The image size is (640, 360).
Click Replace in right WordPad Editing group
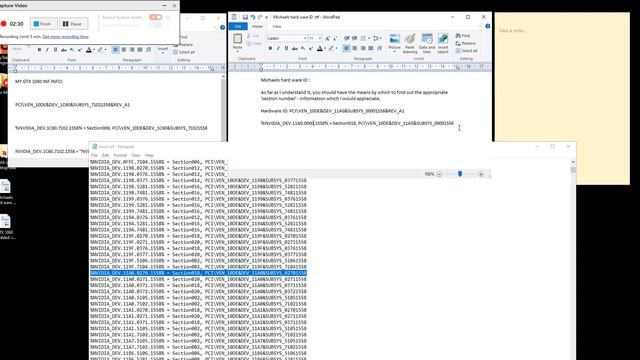(x=466, y=43)
